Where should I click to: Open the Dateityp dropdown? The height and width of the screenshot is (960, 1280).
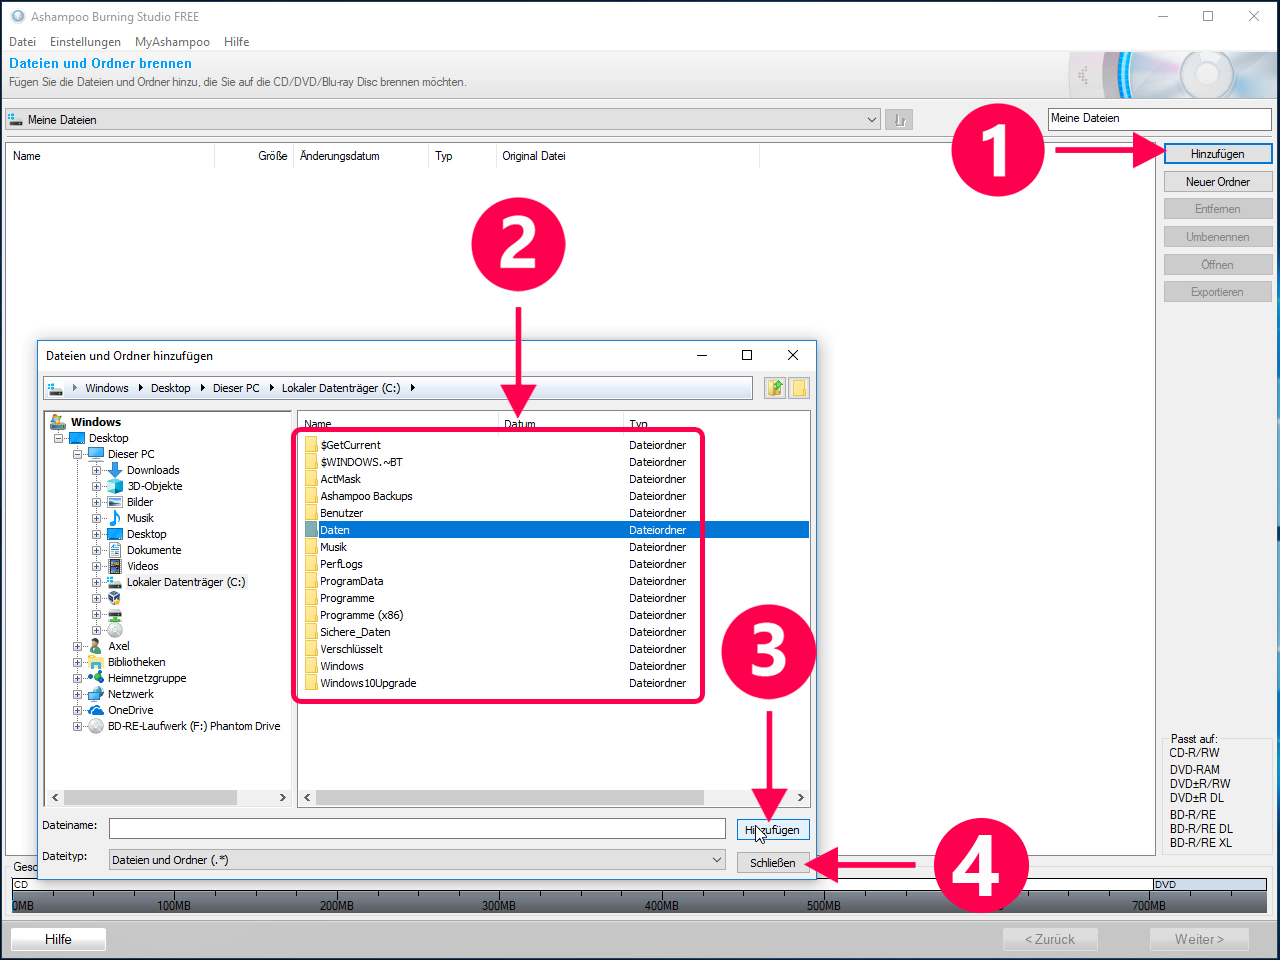coord(717,860)
